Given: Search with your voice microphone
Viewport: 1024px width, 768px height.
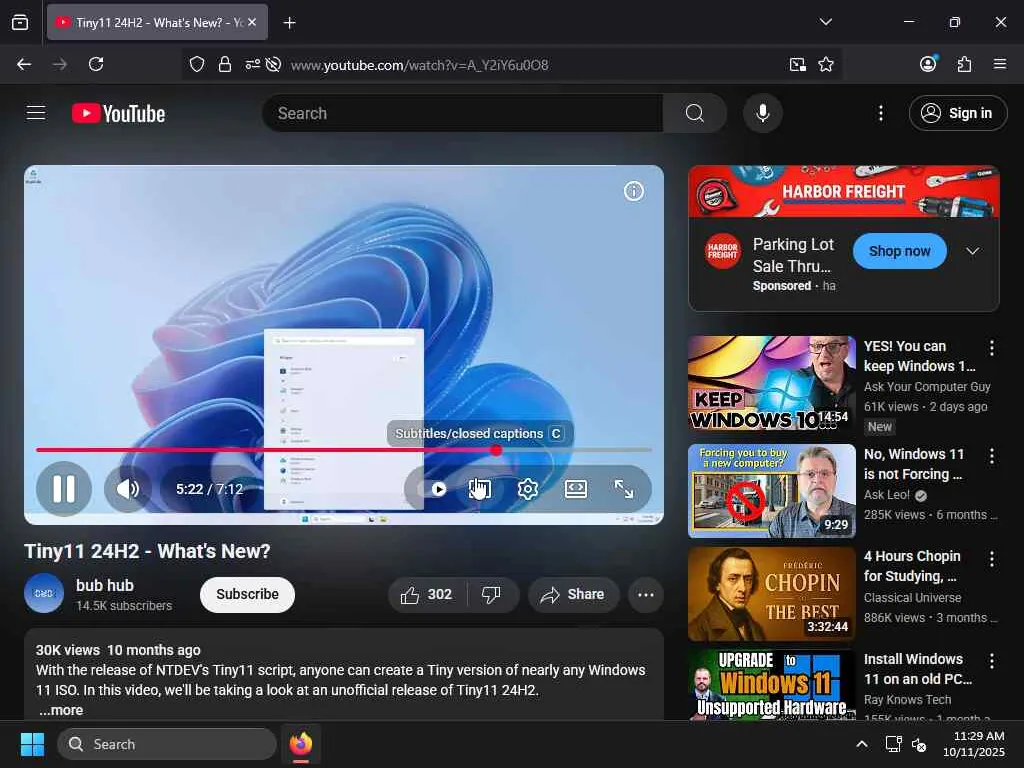Looking at the screenshot, I should pos(763,113).
